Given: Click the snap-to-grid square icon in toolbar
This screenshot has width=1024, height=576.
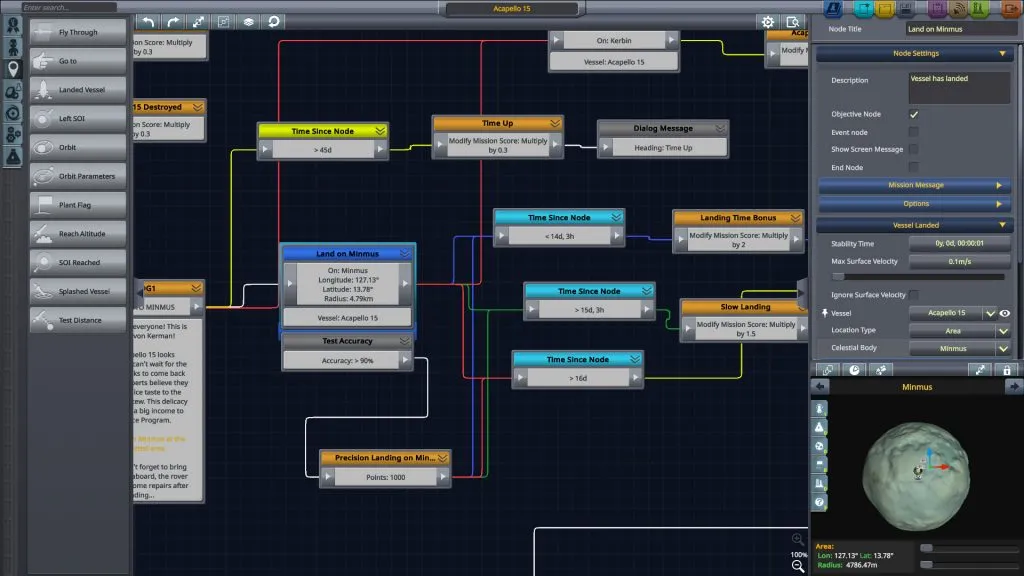Looking at the screenshot, I should point(223,22).
